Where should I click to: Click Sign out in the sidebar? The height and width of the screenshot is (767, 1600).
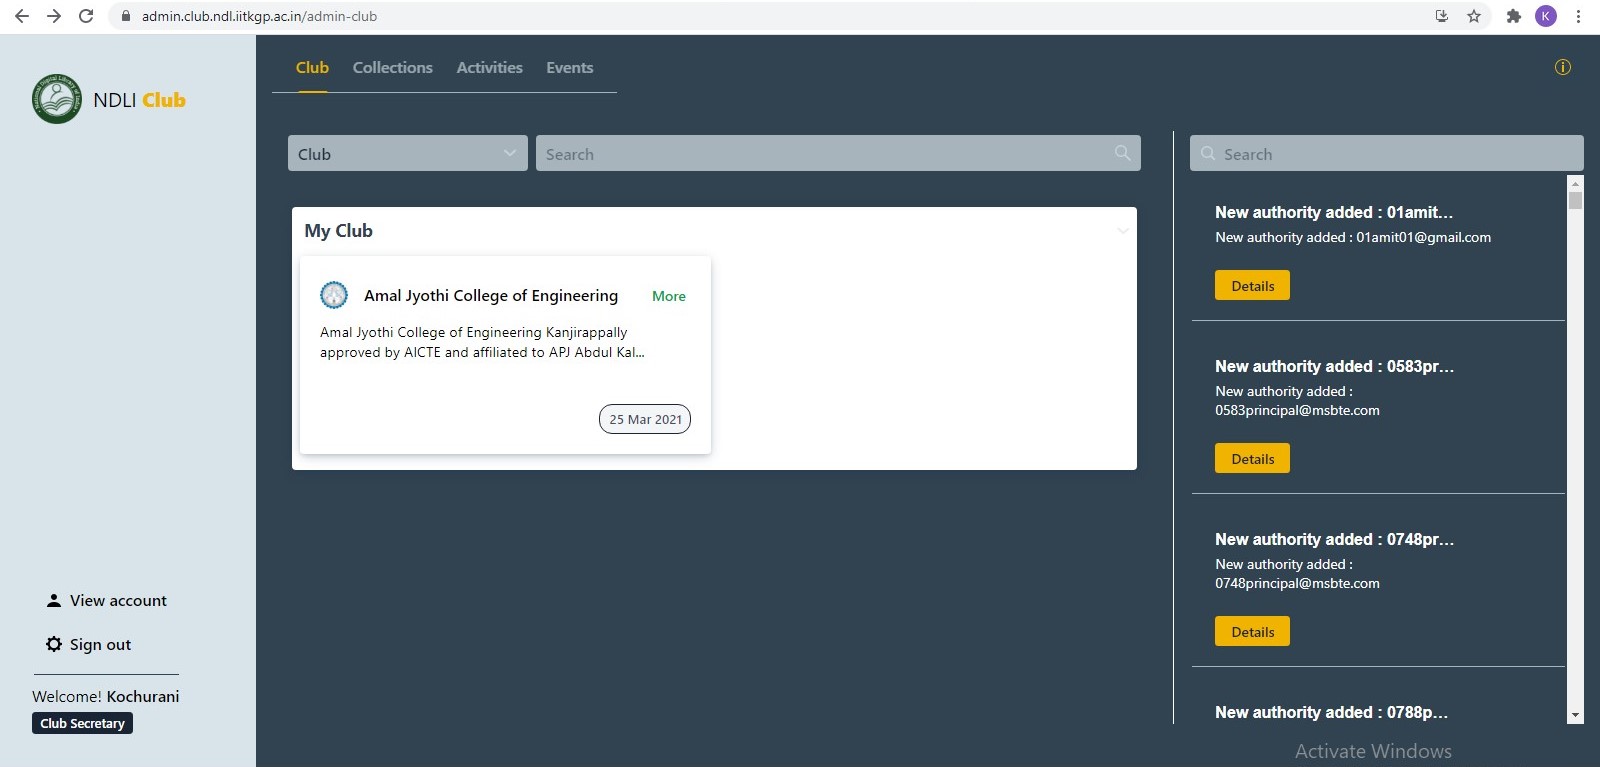click(x=100, y=645)
